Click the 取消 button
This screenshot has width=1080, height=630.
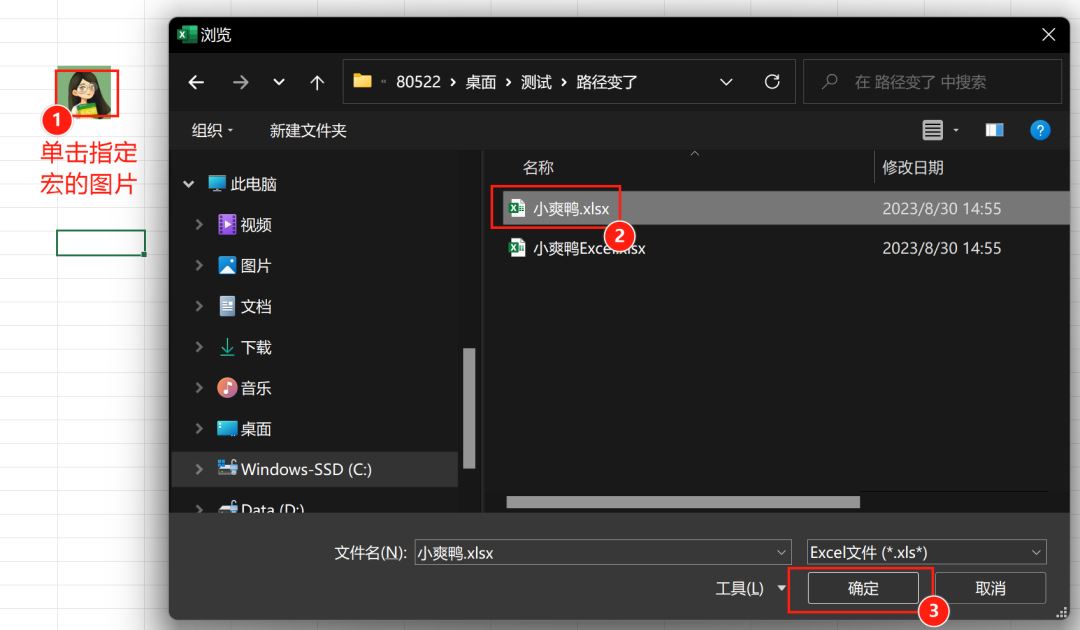pyautogui.click(x=990, y=588)
